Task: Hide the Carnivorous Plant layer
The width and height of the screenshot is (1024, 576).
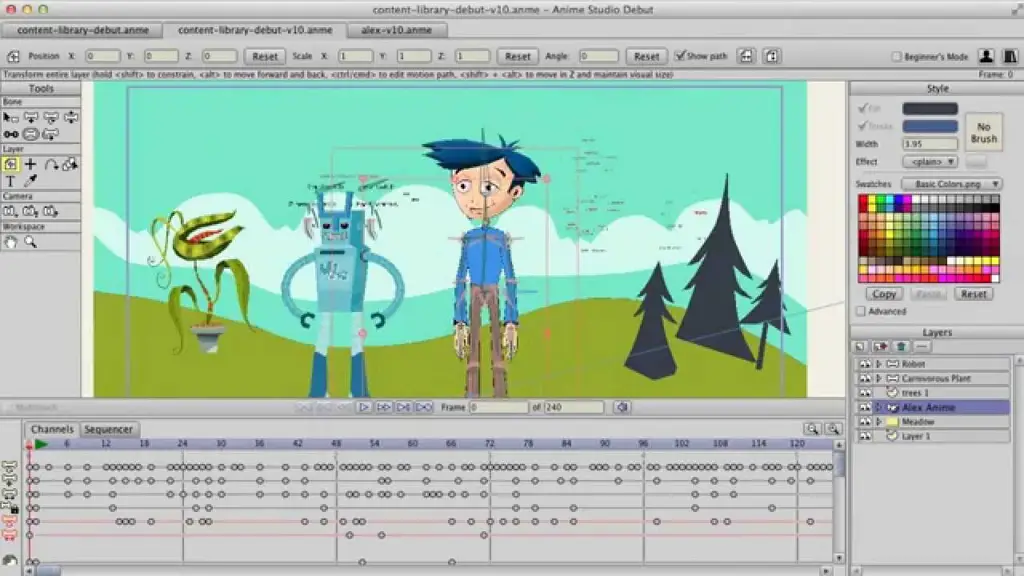Action: (865, 378)
